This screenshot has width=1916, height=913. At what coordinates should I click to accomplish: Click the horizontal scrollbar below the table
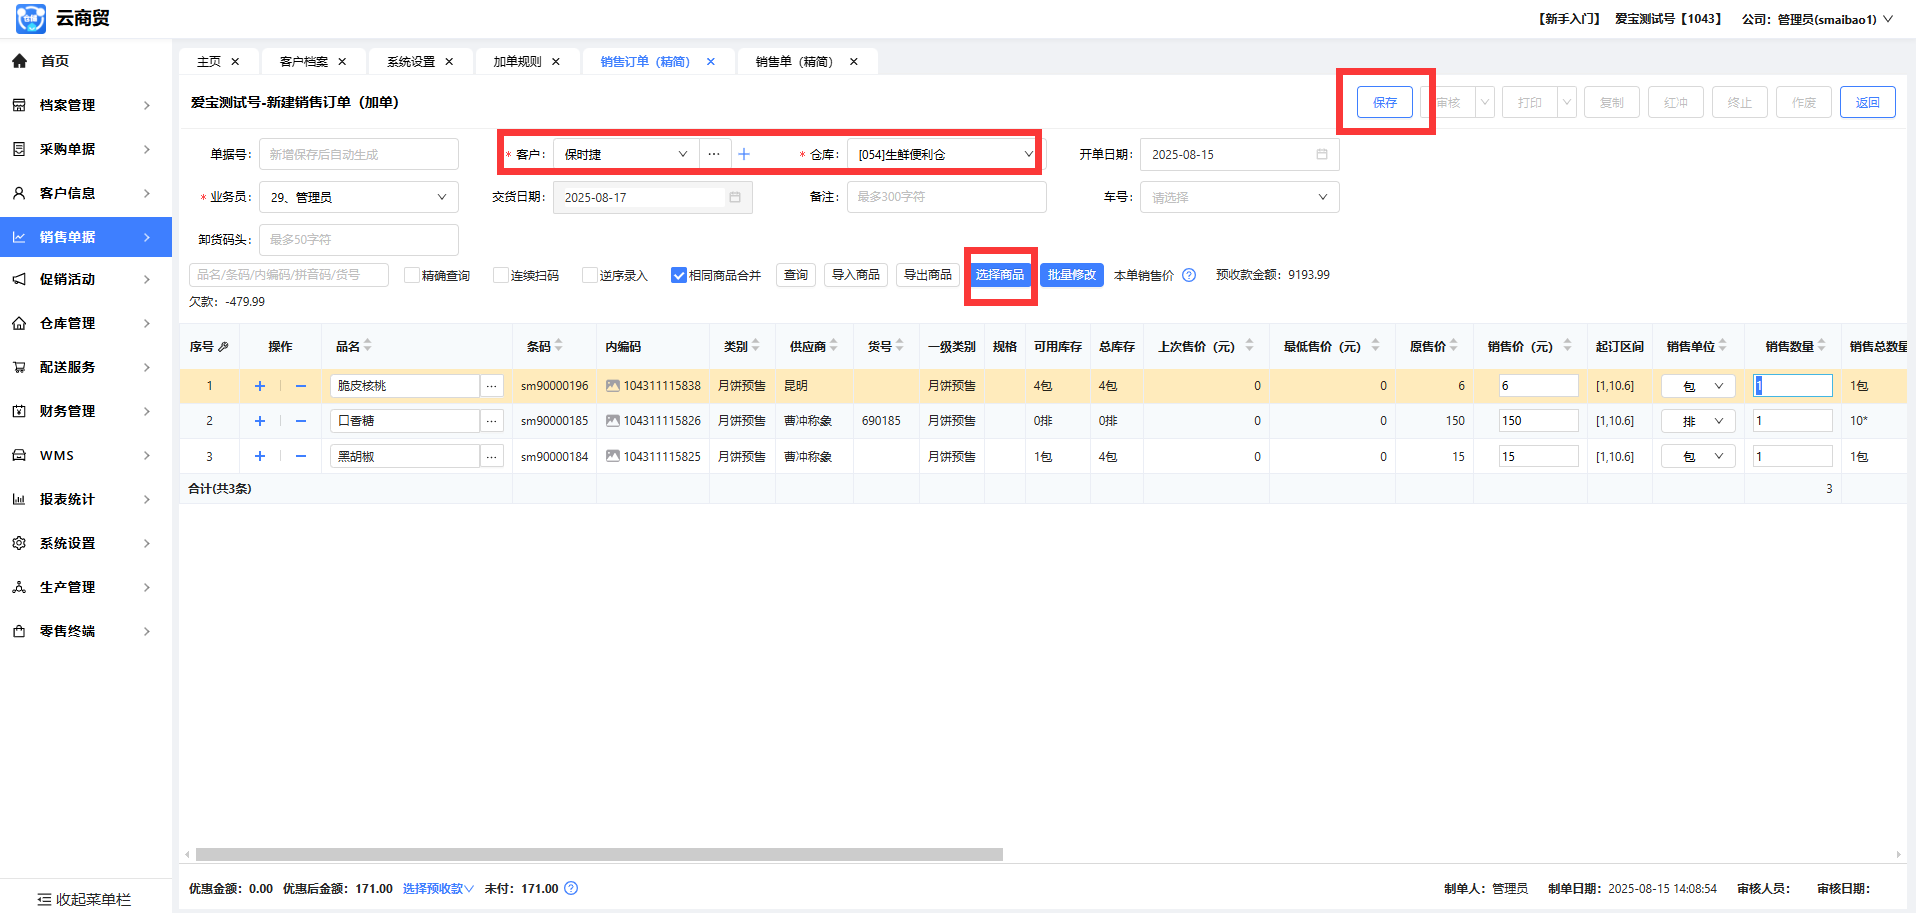[599, 855]
